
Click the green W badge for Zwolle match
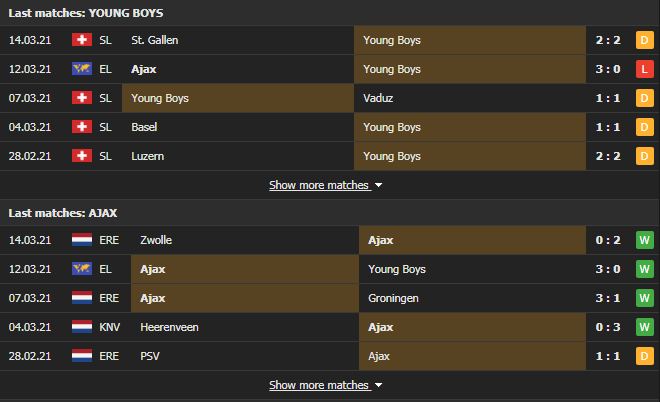pos(644,240)
